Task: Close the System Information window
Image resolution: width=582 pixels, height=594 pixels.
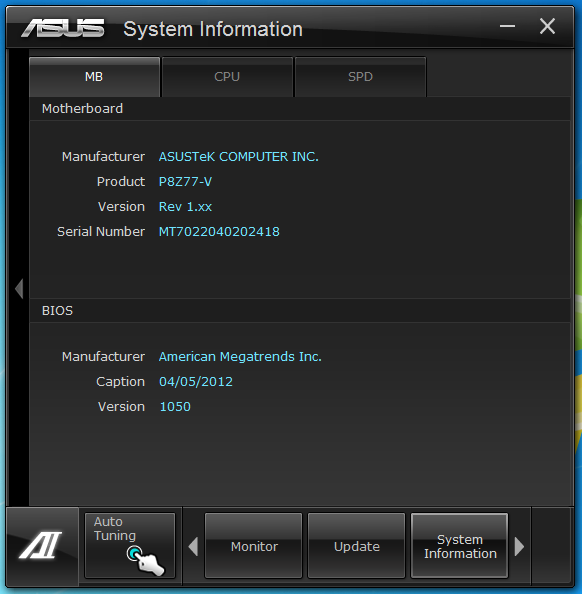Action: [x=547, y=26]
